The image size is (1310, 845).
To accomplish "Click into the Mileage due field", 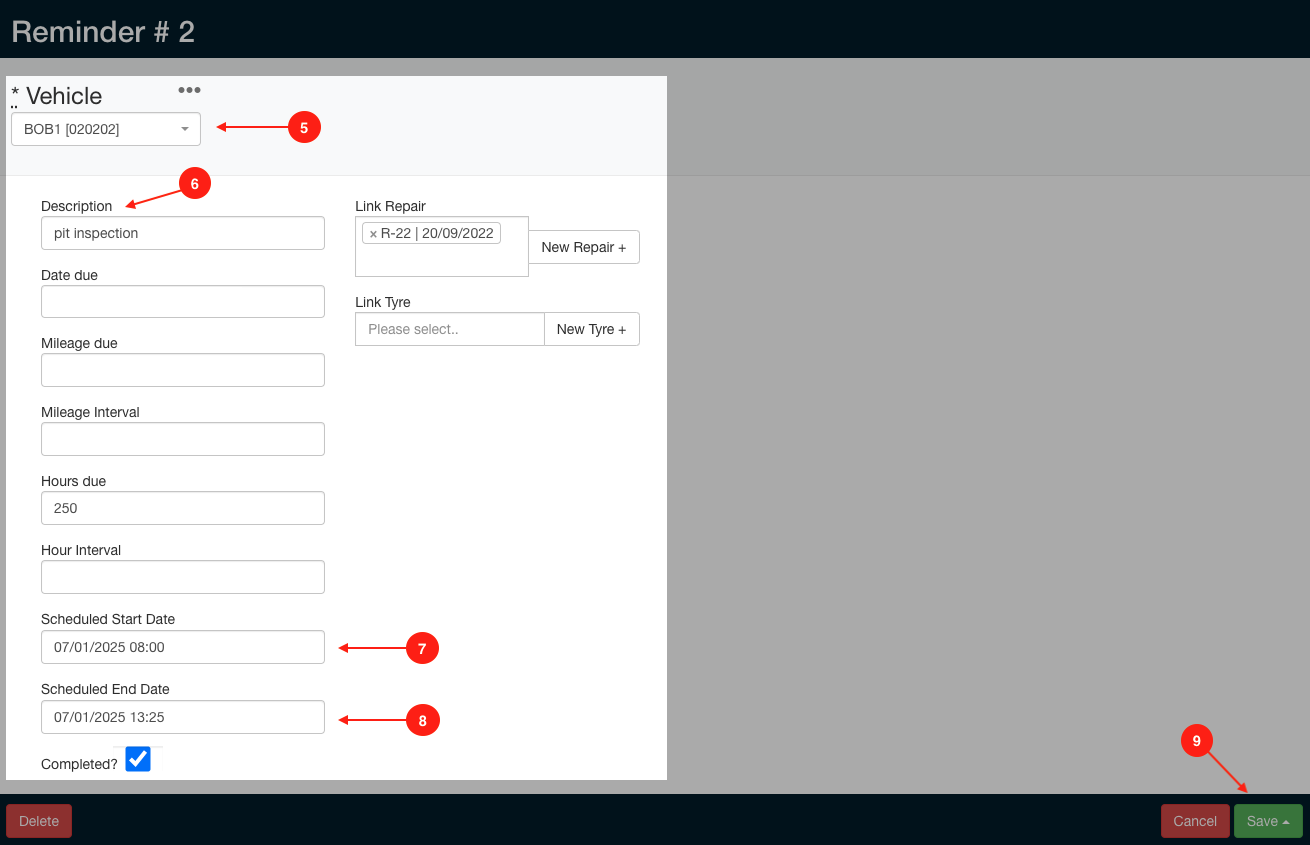I will (183, 370).
